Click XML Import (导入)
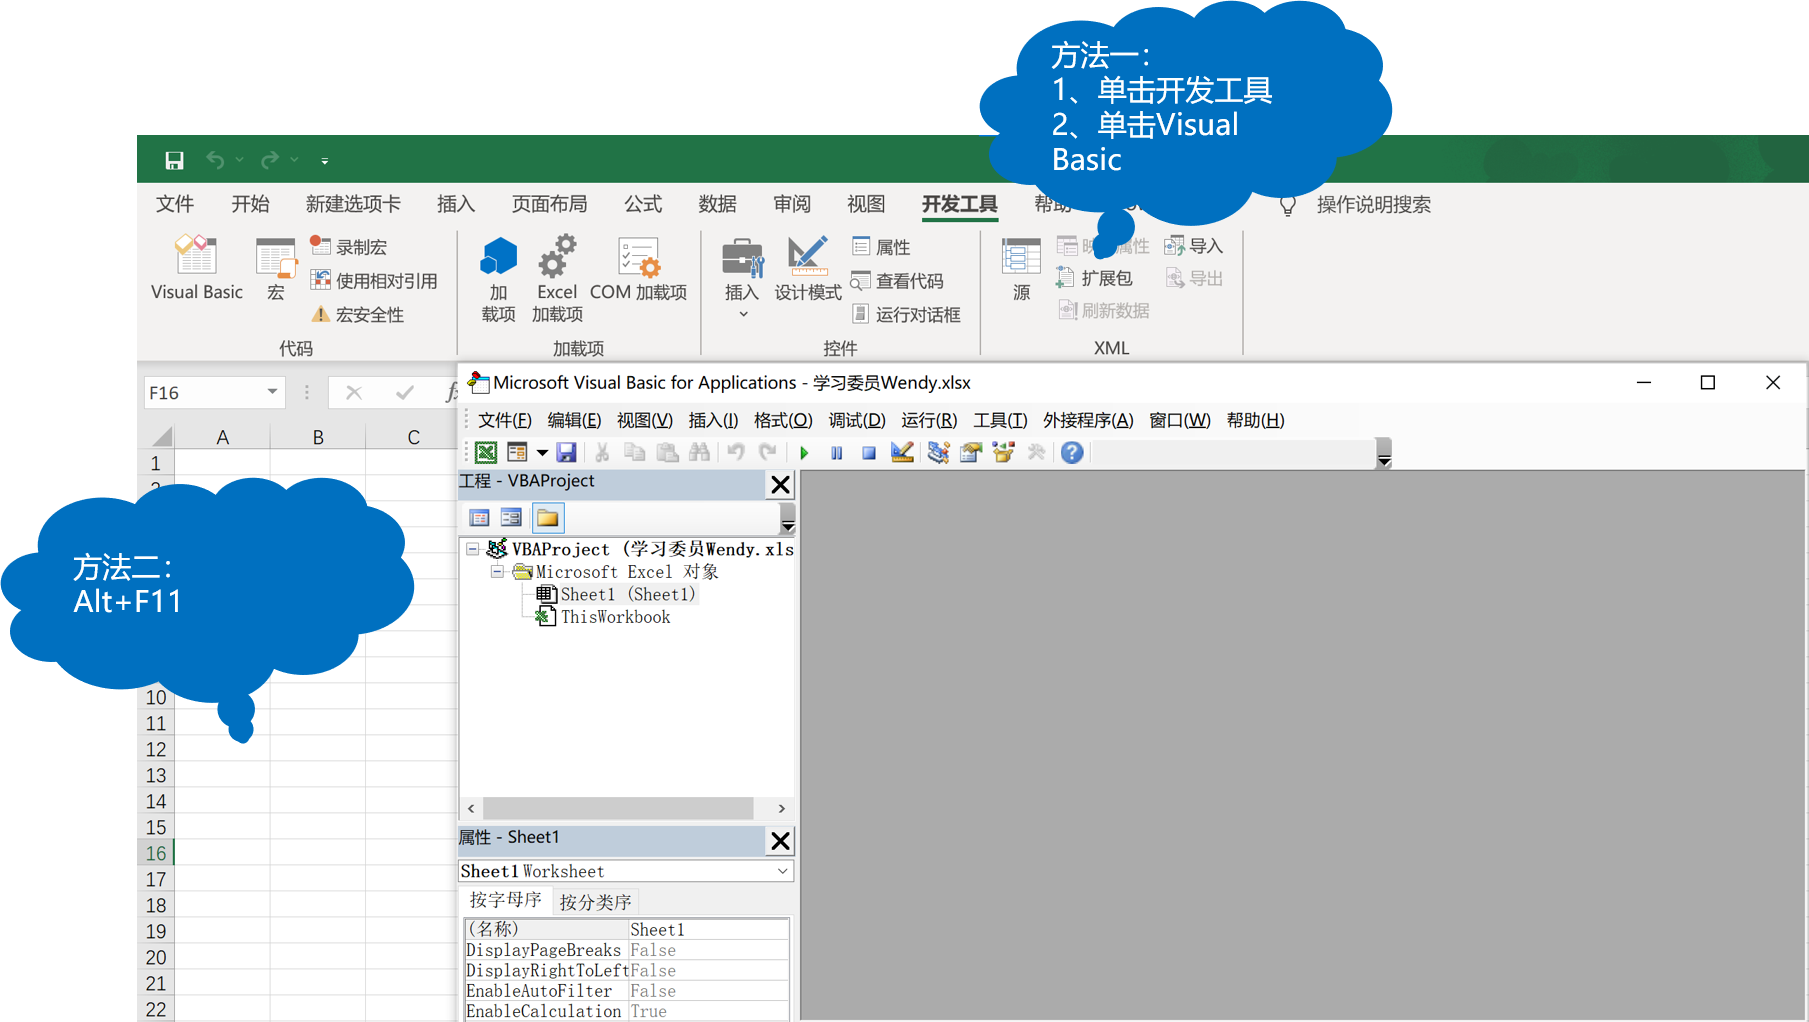1809x1022 pixels. [1194, 246]
